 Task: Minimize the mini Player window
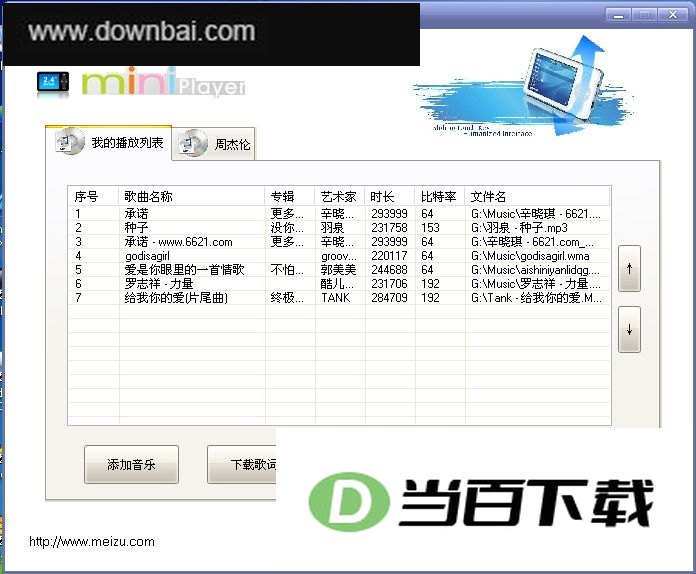[x=618, y=15]
